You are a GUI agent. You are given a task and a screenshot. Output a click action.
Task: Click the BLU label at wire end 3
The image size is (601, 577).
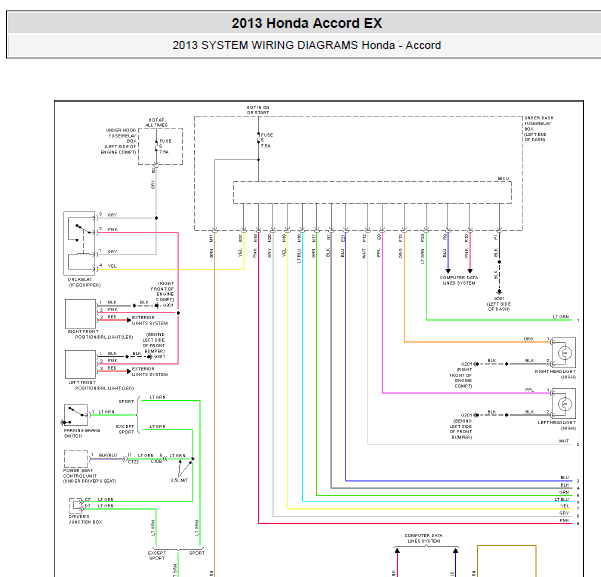click(x=565, y=478)
